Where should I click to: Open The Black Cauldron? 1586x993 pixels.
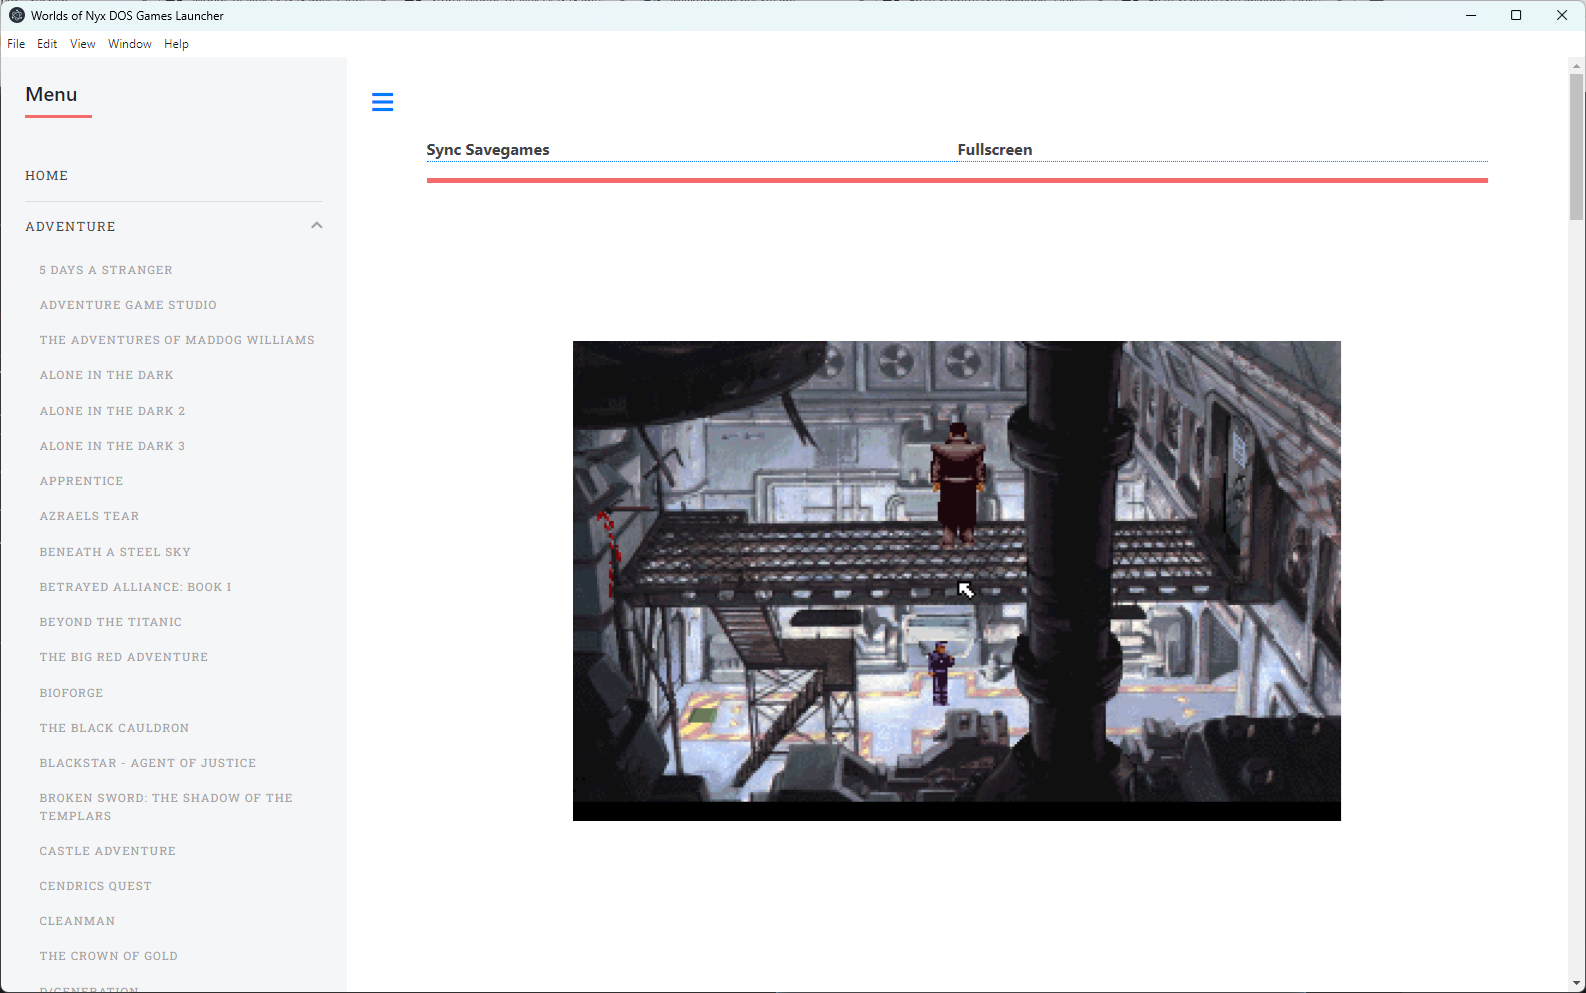[114, 728]
